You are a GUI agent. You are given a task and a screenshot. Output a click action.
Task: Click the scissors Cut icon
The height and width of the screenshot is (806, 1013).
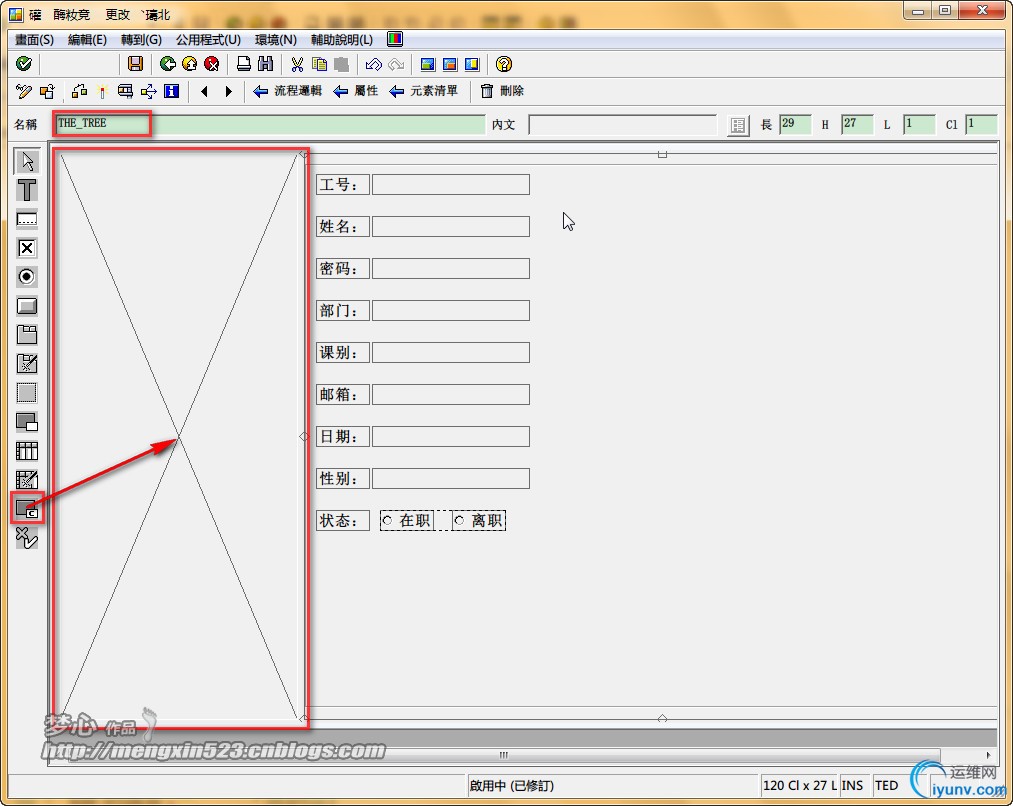tap(297, 63)
